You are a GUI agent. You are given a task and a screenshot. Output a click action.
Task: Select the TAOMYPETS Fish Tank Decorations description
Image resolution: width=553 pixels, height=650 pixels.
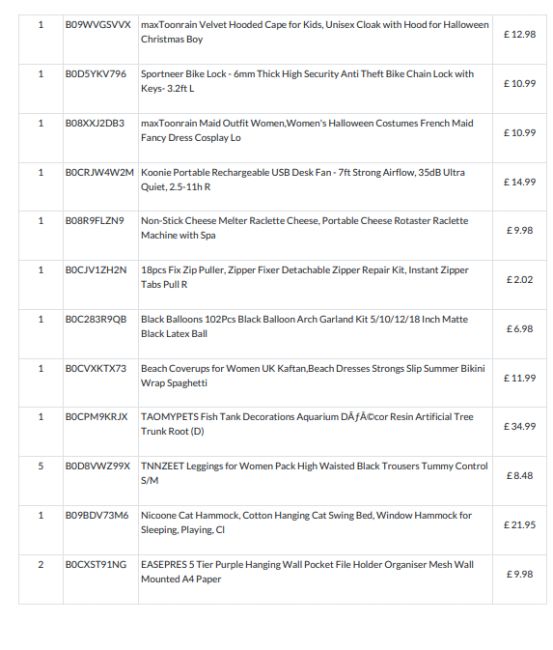tap(307, 424)
